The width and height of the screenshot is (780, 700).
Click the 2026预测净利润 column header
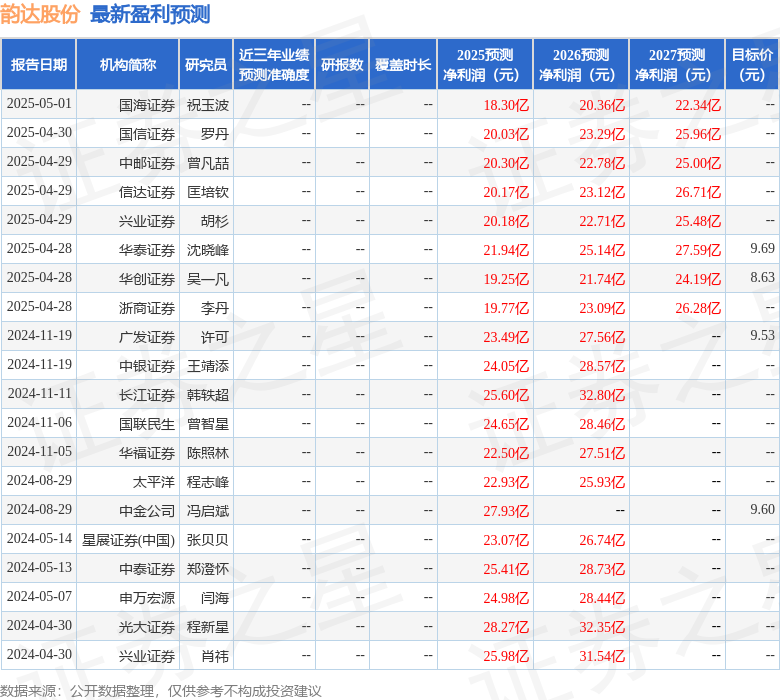click(581, 65)
